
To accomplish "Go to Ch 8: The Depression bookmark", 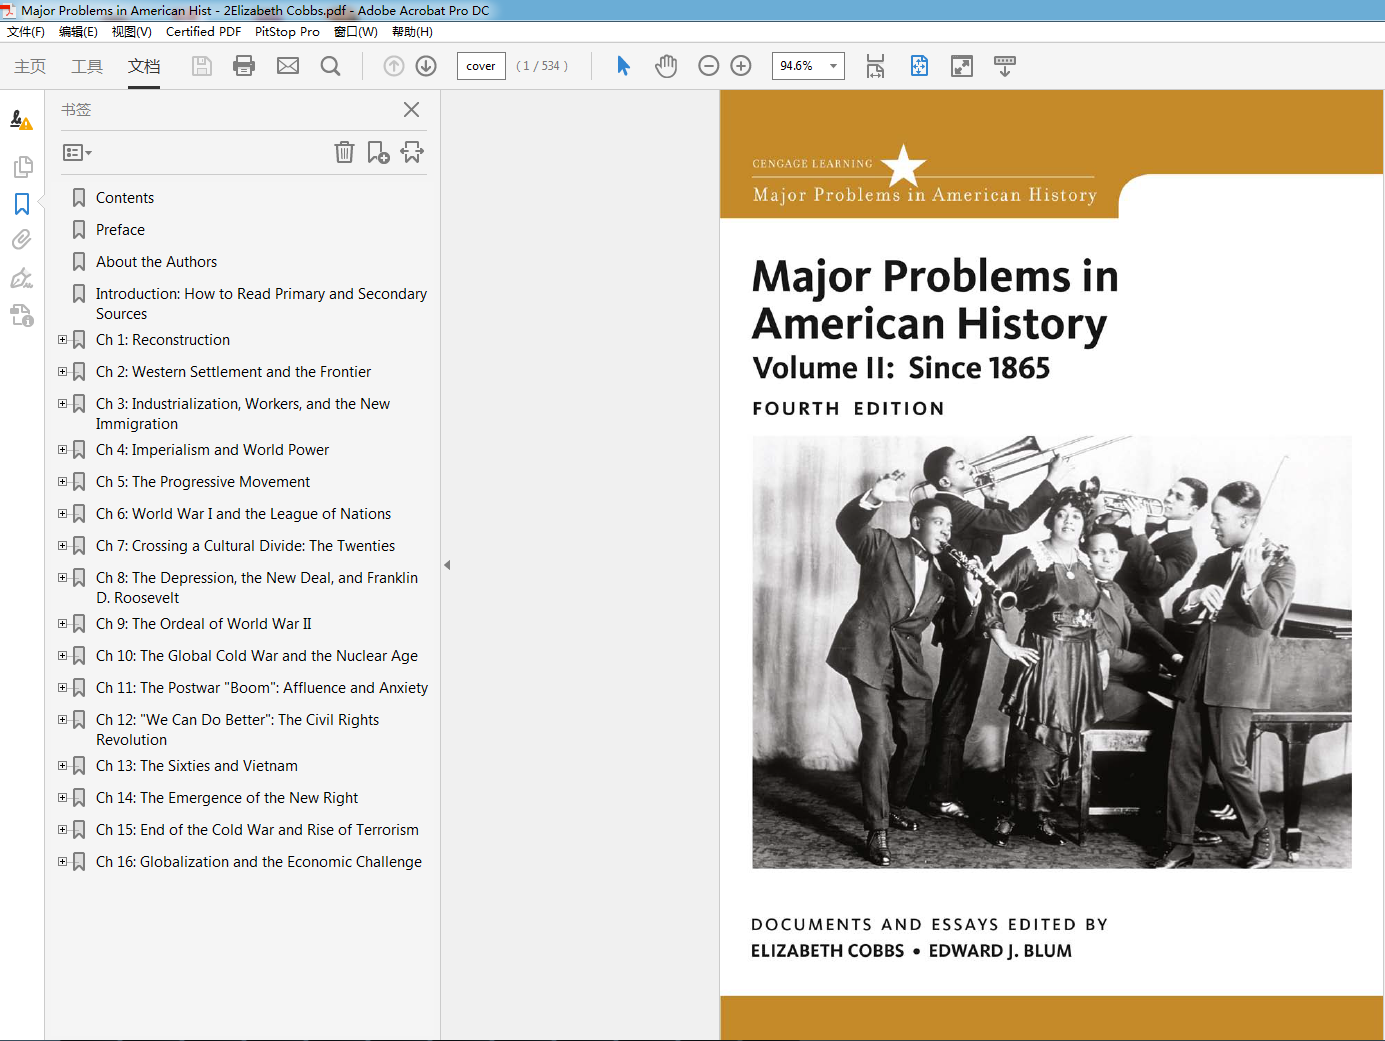I will (x=257, y=588).
